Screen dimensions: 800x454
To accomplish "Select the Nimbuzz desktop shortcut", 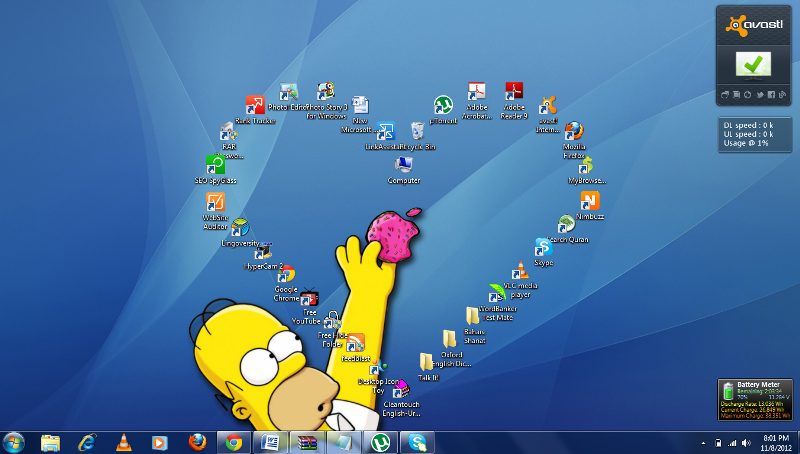I will click(x=590, y=206).
